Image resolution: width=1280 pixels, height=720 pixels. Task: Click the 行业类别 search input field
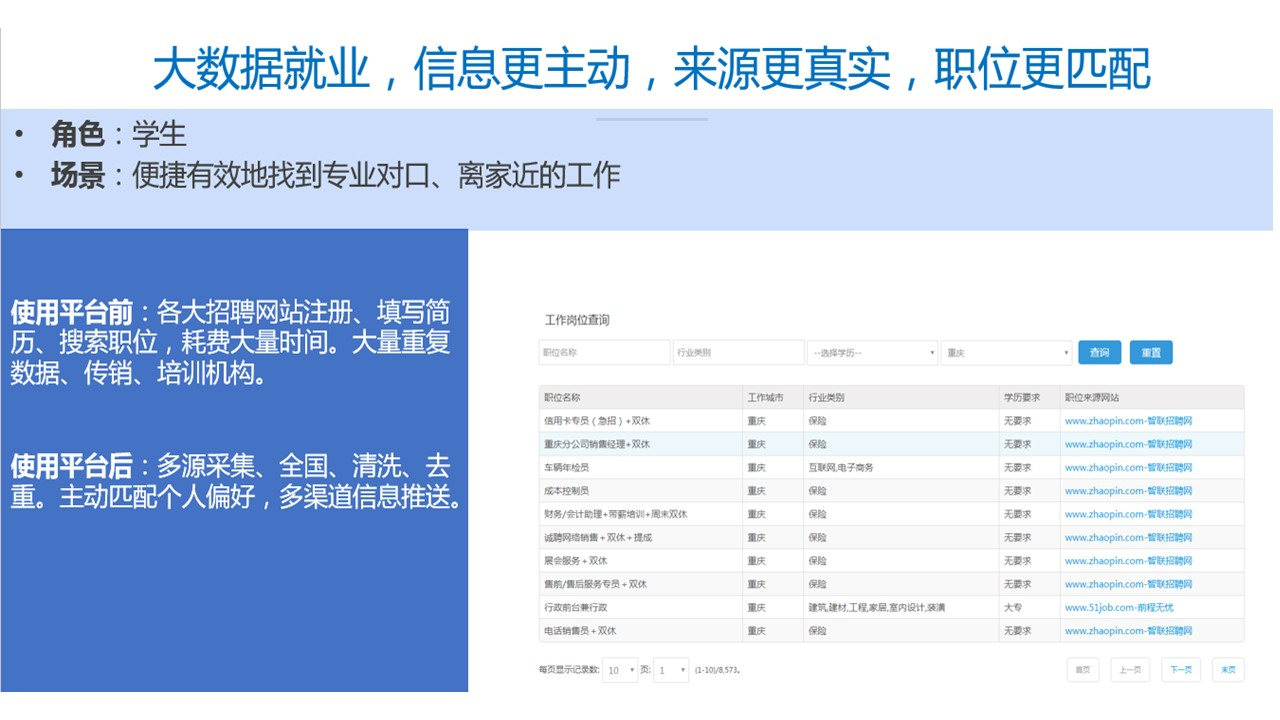tap(738, 352)
